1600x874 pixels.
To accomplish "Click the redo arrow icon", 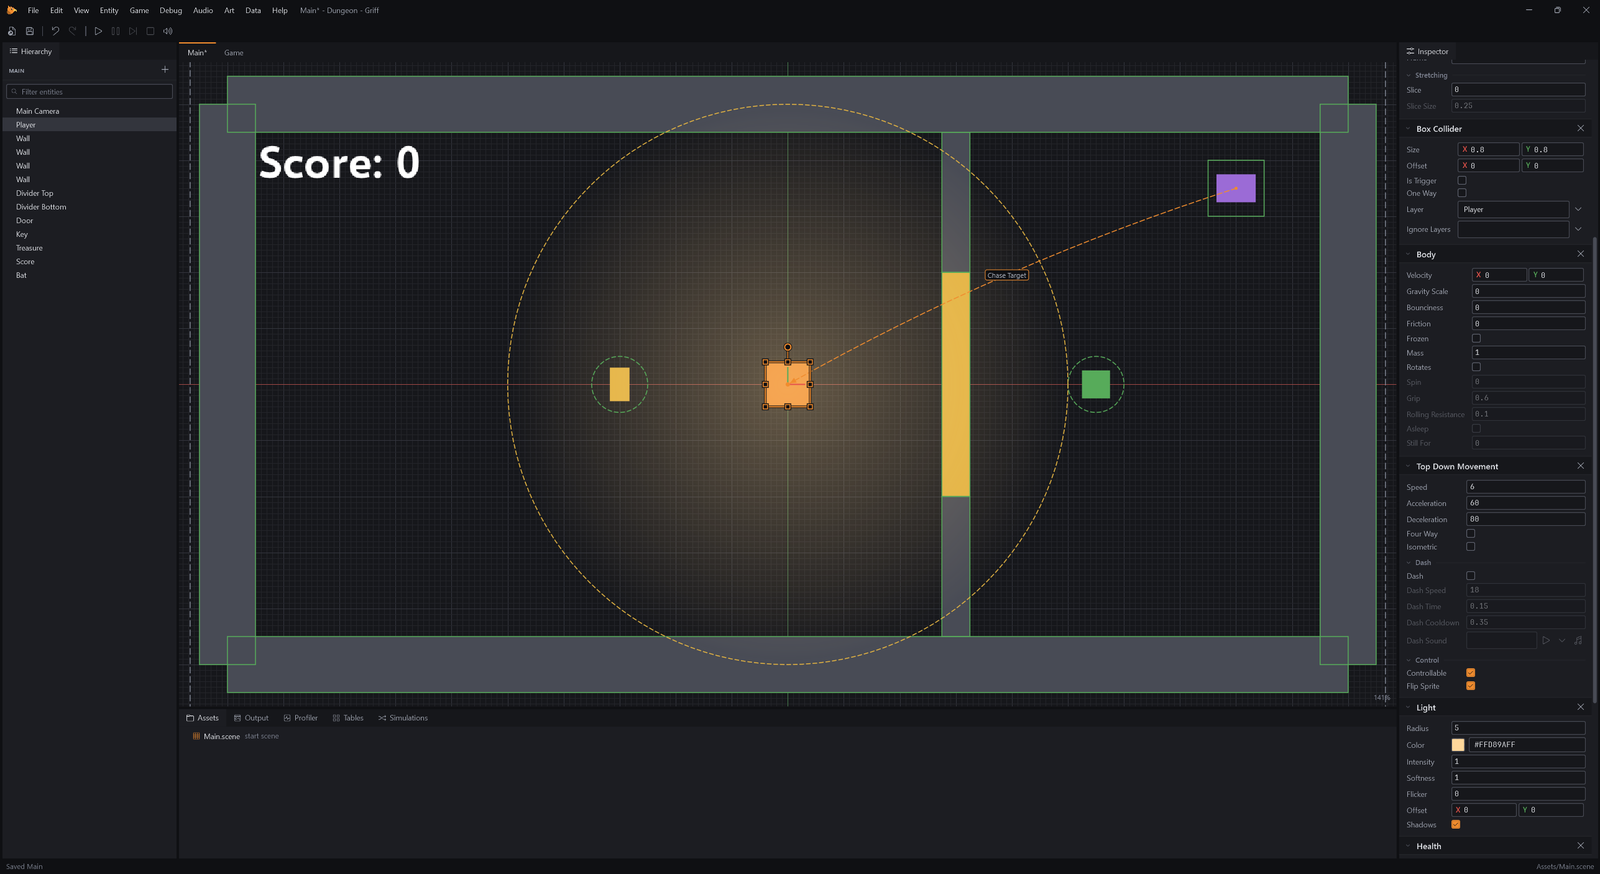I will 73,31.
